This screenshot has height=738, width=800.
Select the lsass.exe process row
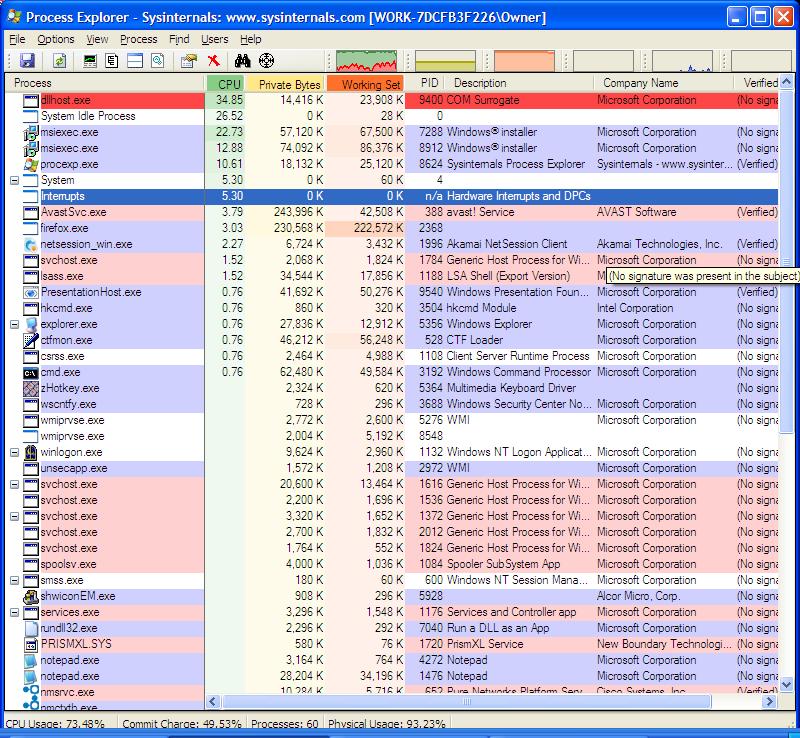pyautogui.click(x=392, y=276)
